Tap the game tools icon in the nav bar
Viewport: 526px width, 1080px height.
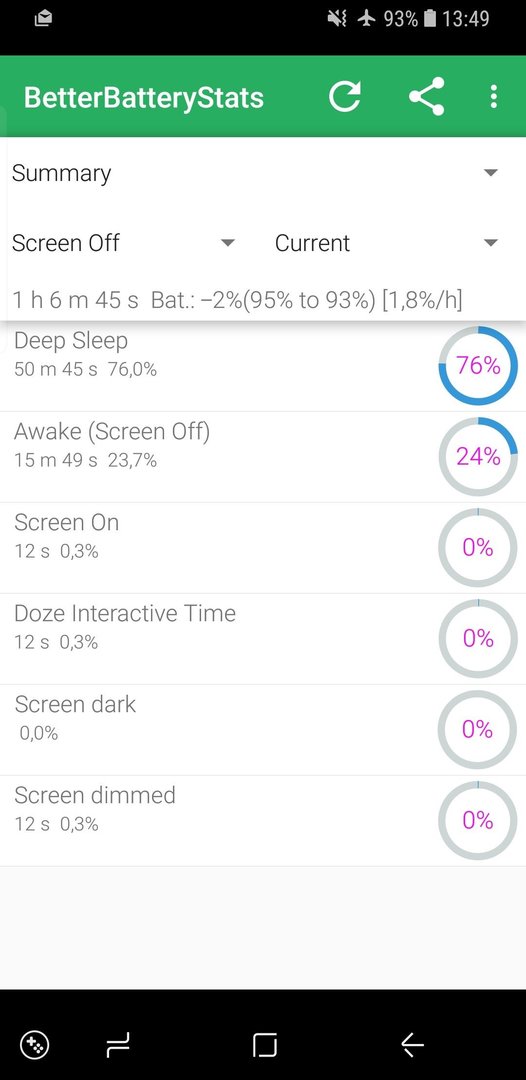(x=34, y=1045)
